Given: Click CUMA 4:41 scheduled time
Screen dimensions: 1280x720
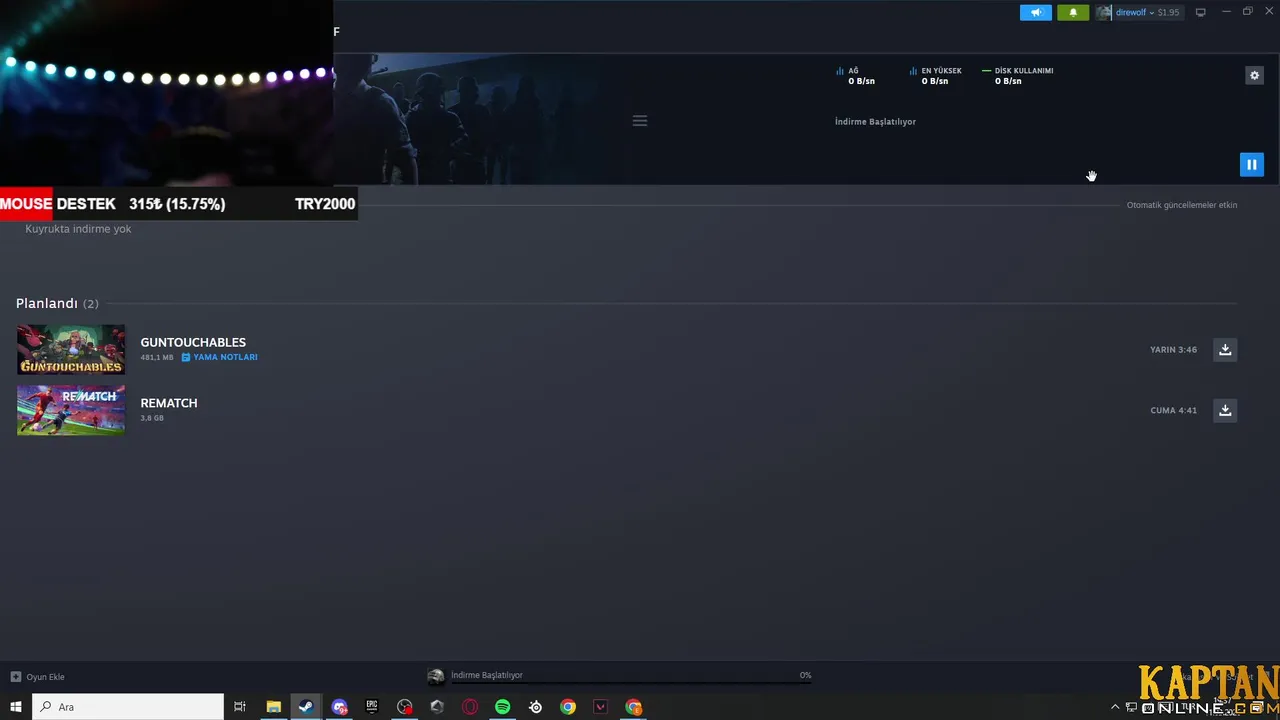Looking at the screenshot, I should point(1173,410).
